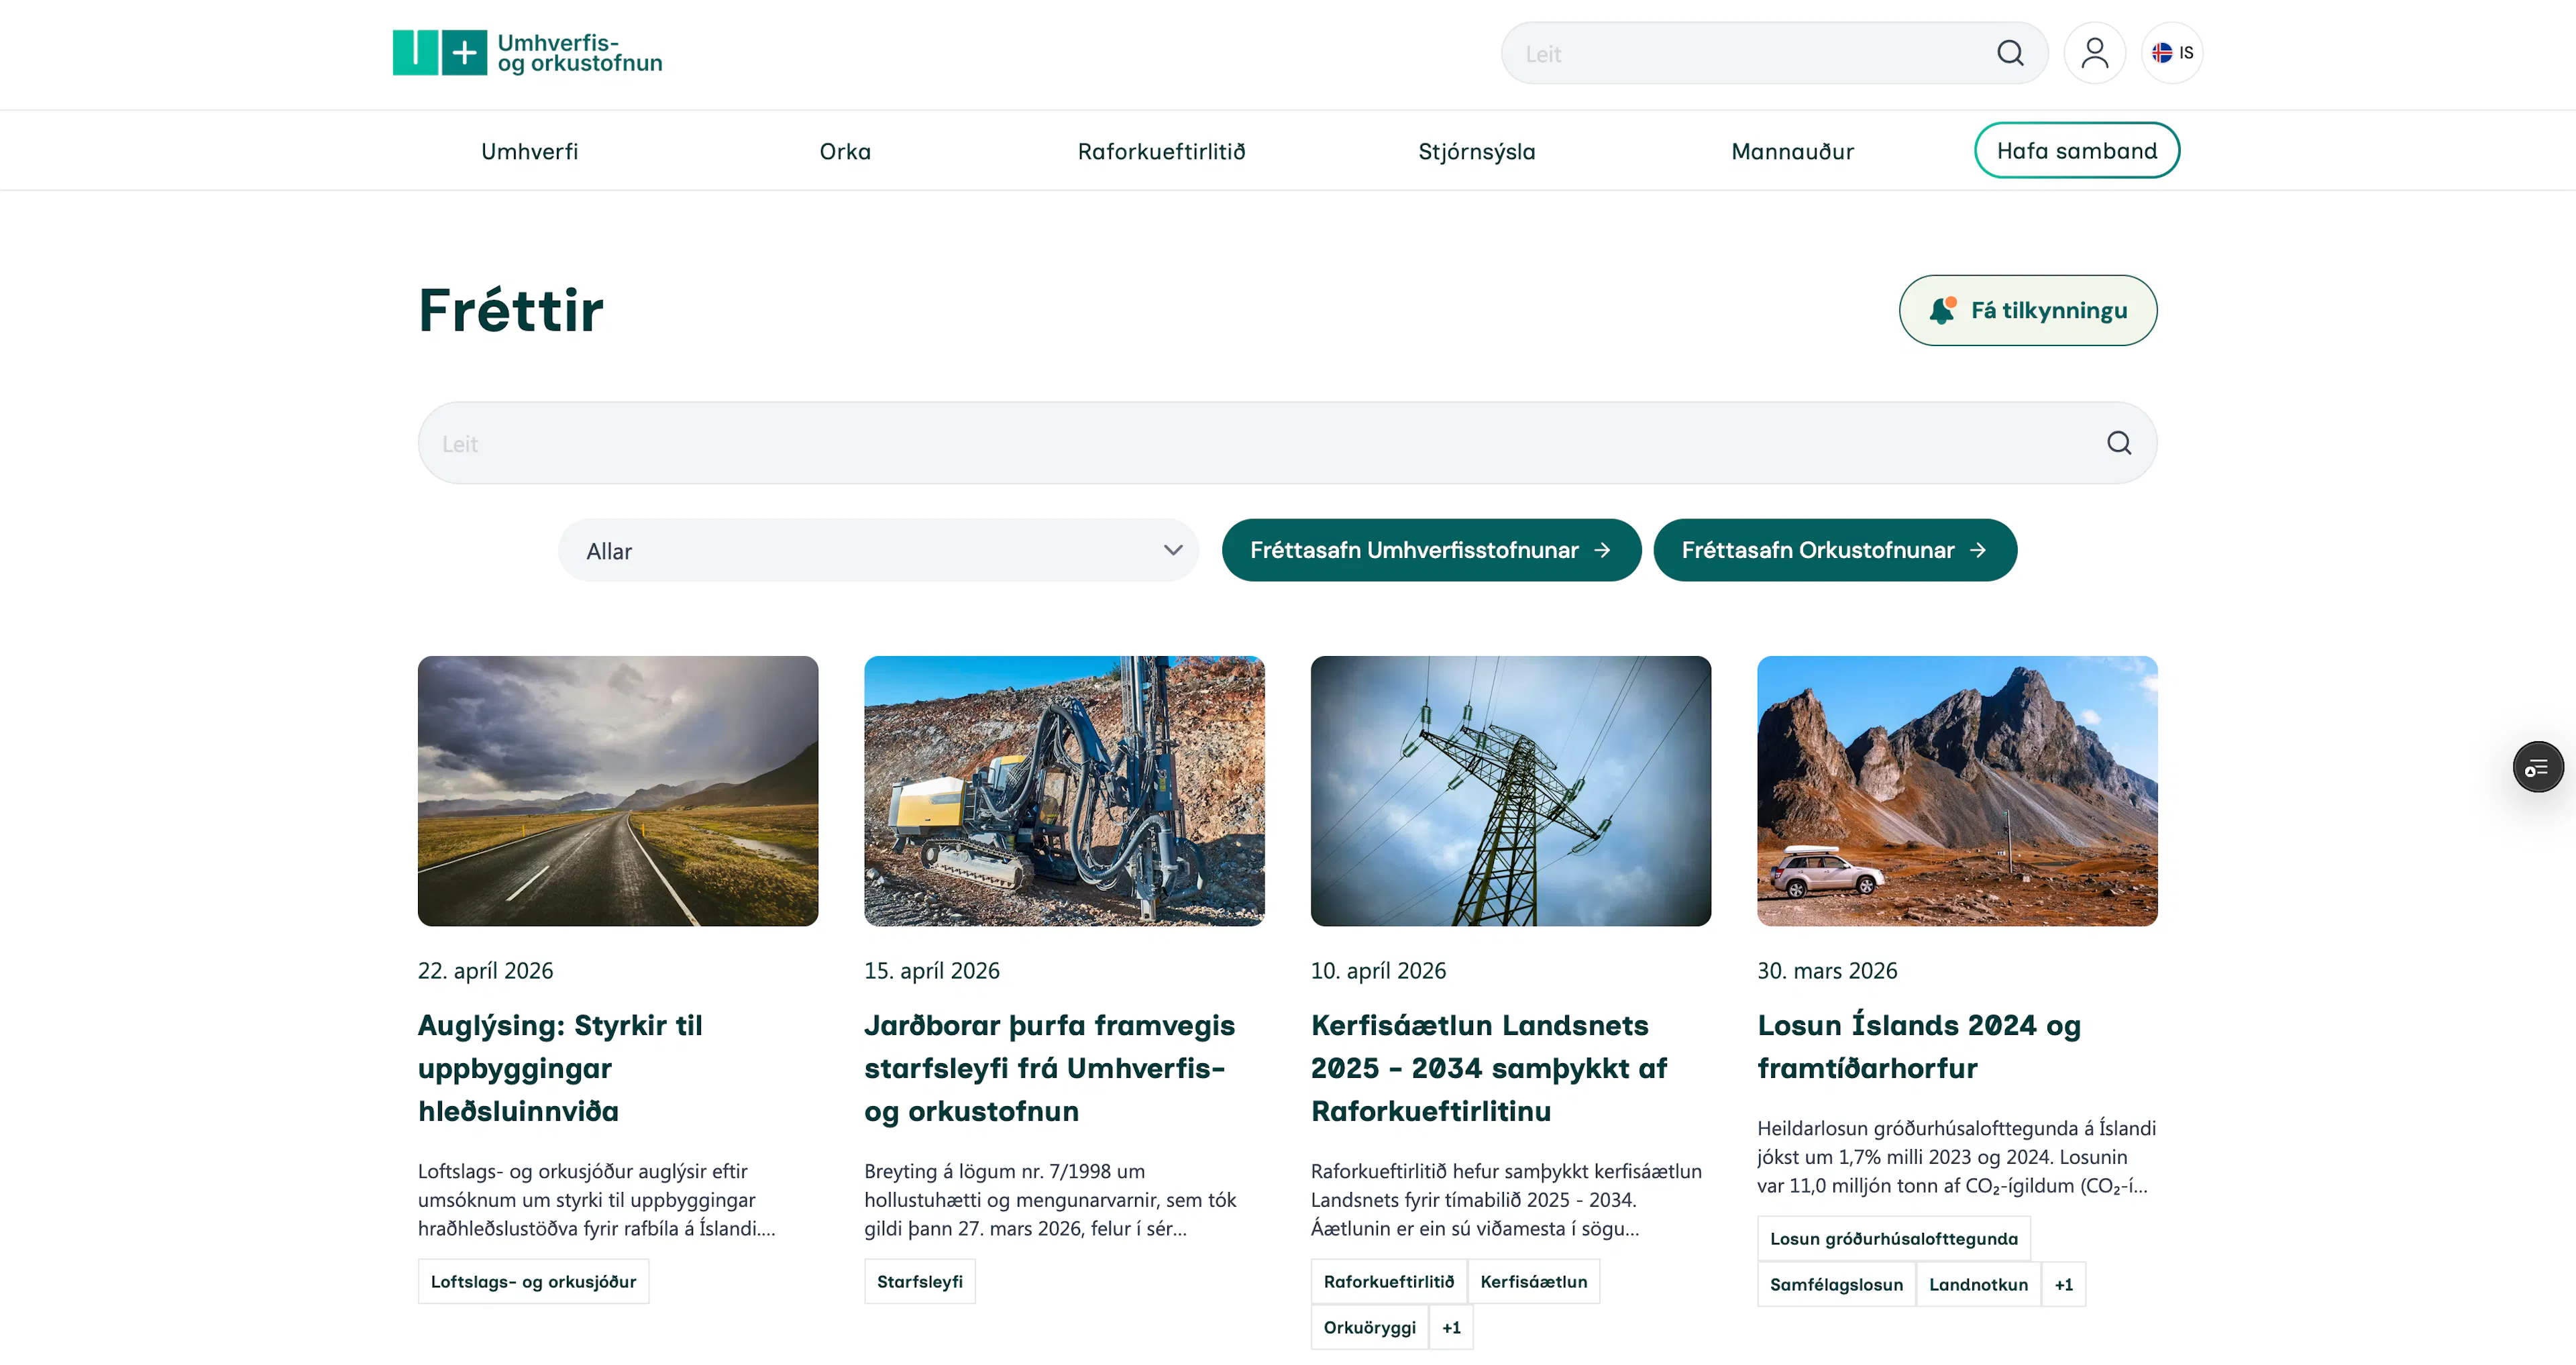
Task: Click the Umhverfis- og orkustofnun logo
Action: (527, 53)
